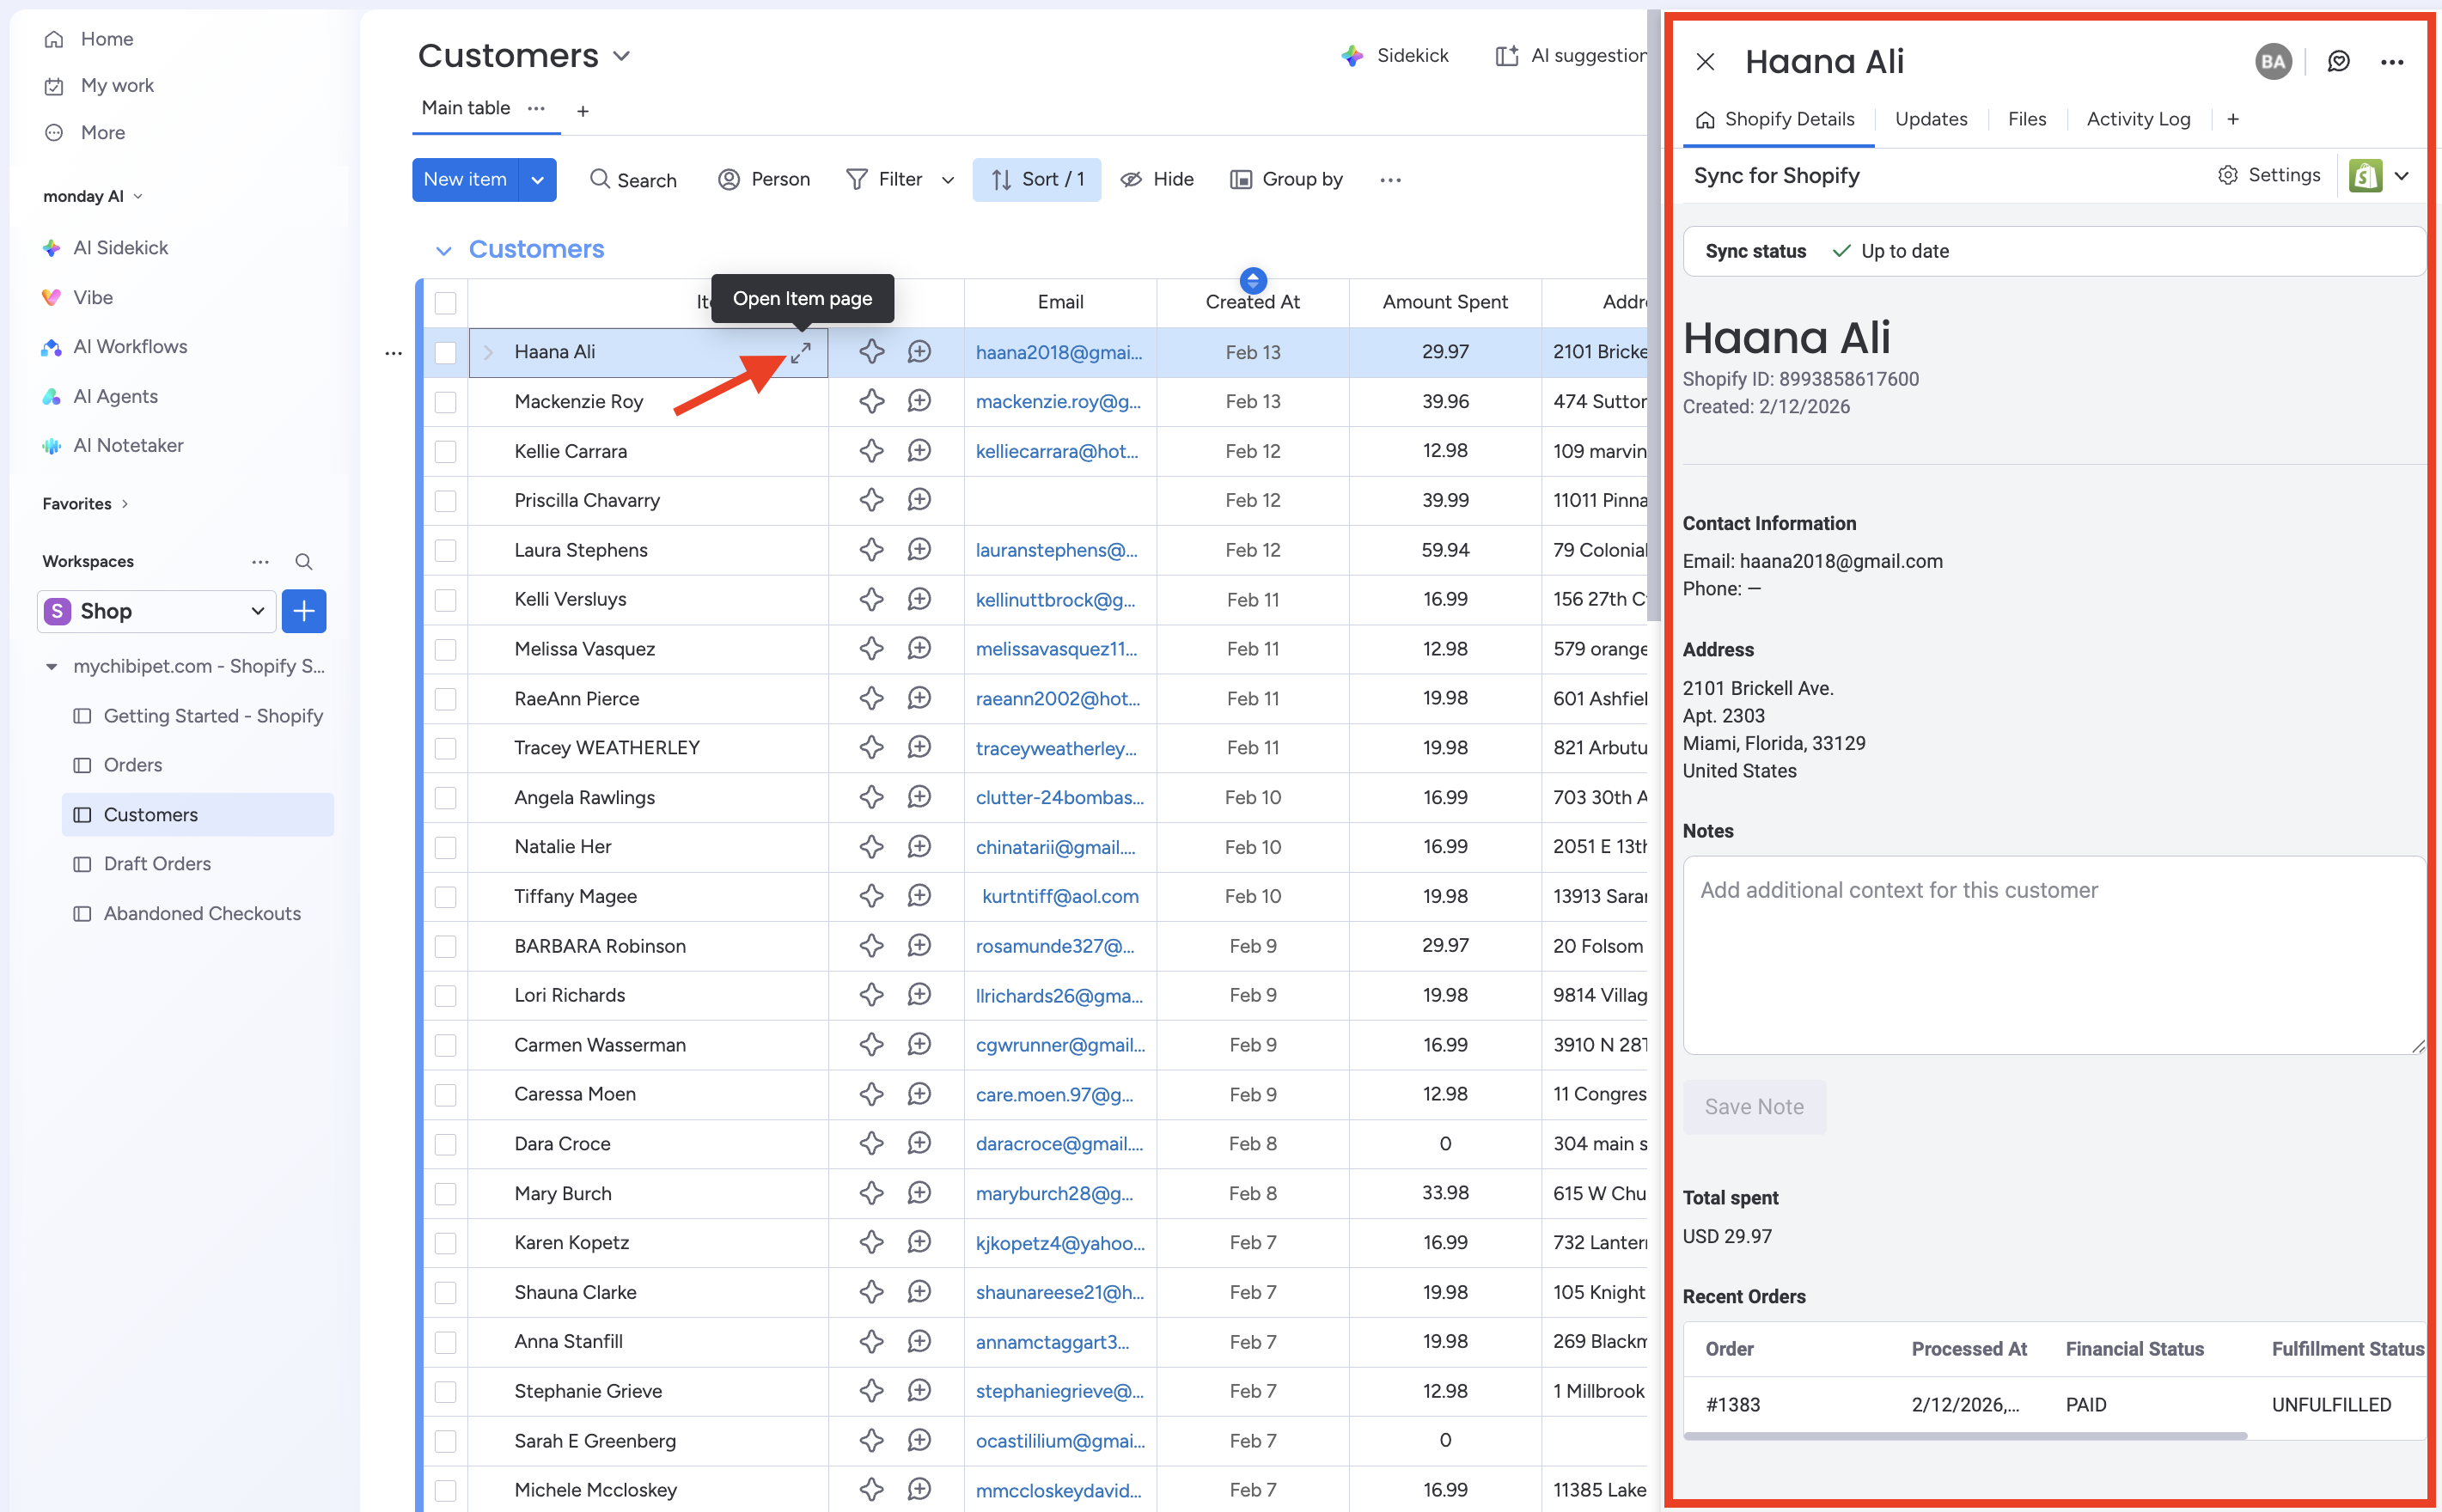
Task: Add update to Kellie Carrara conversation icon
Action: click(919, 451)
